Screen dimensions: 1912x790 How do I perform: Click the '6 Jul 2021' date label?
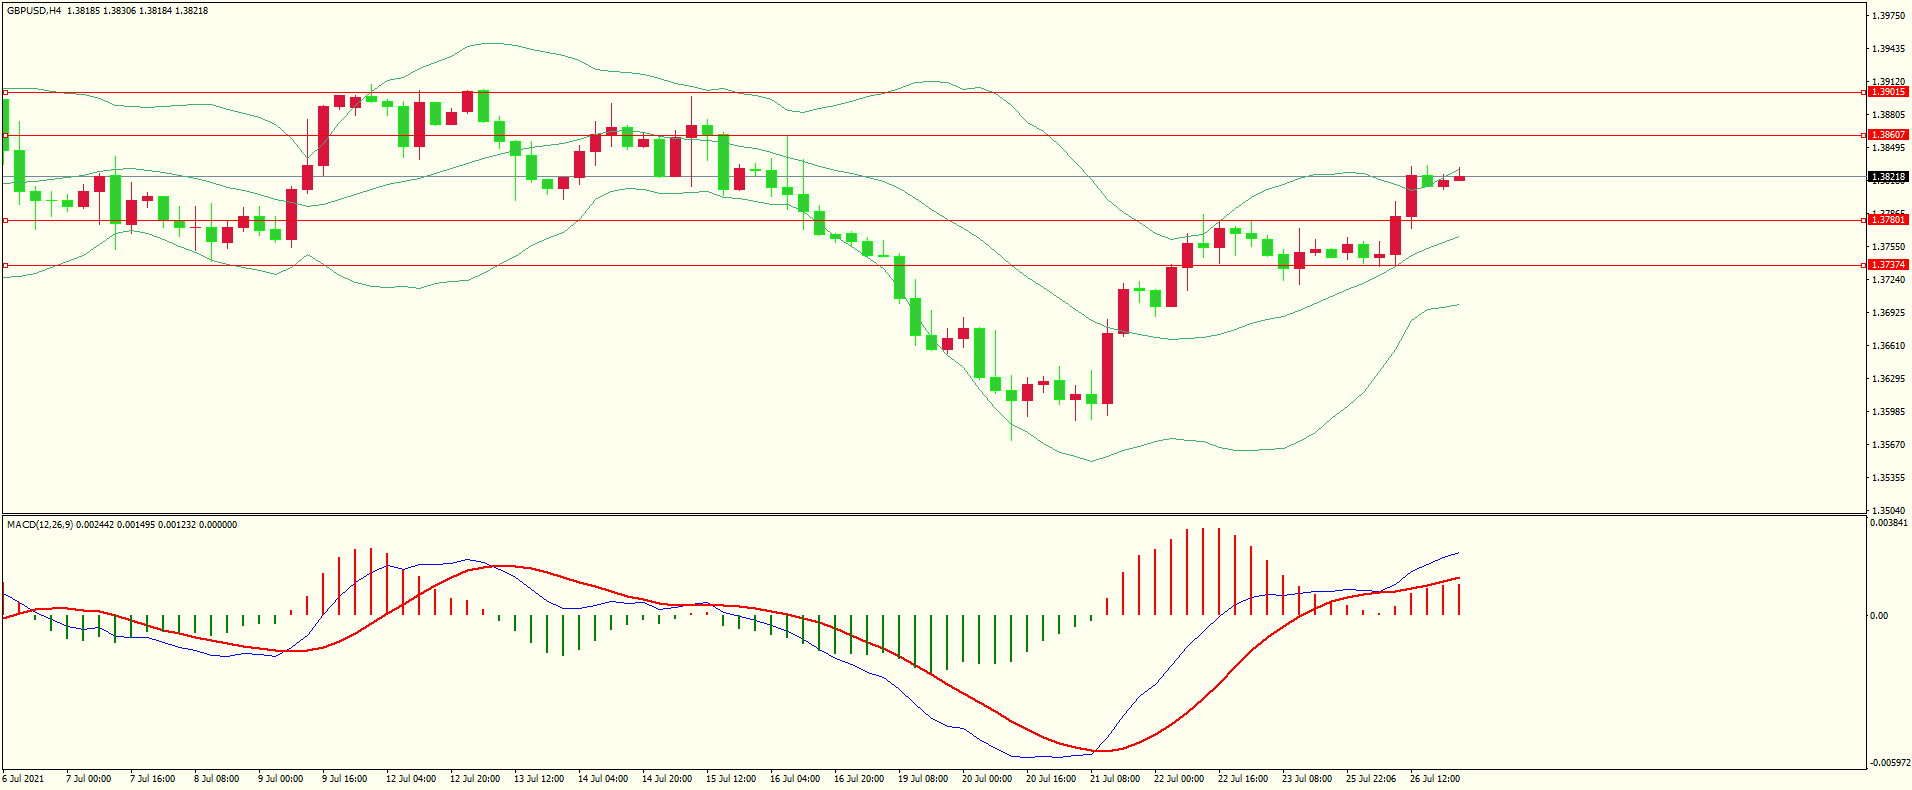click(23, 779)
